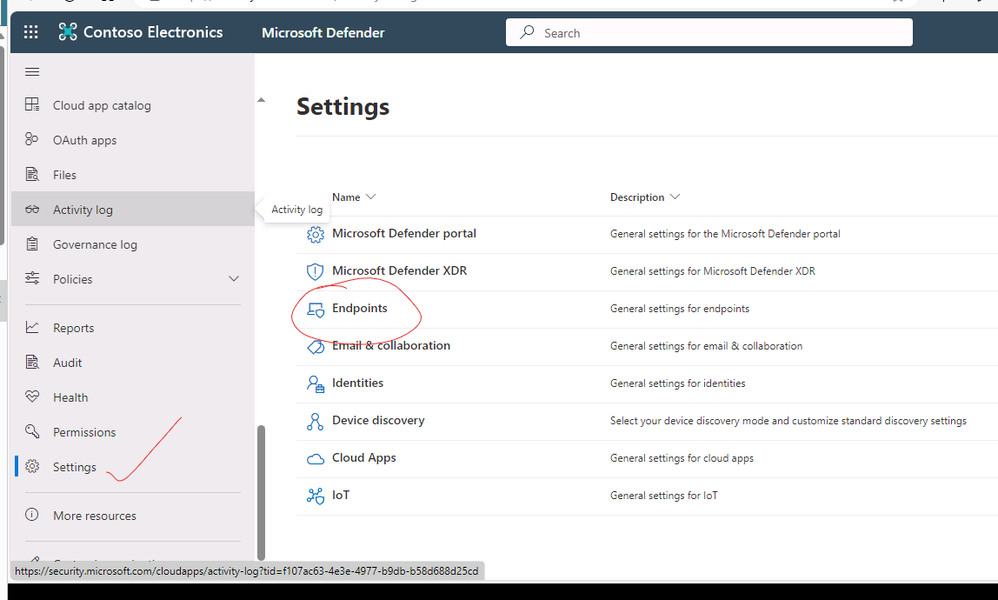Open Reports from the sidebar

click(x=73, y=328)
